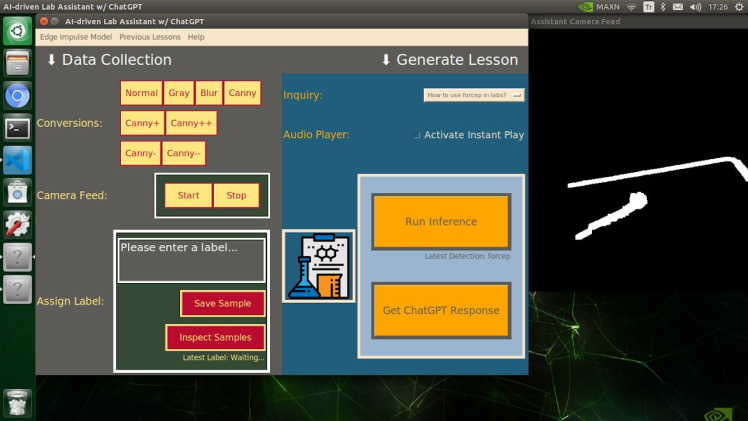Open the Files manager in the dock
Viewport: 748px width, 421px height.
[x=17, y=64]
